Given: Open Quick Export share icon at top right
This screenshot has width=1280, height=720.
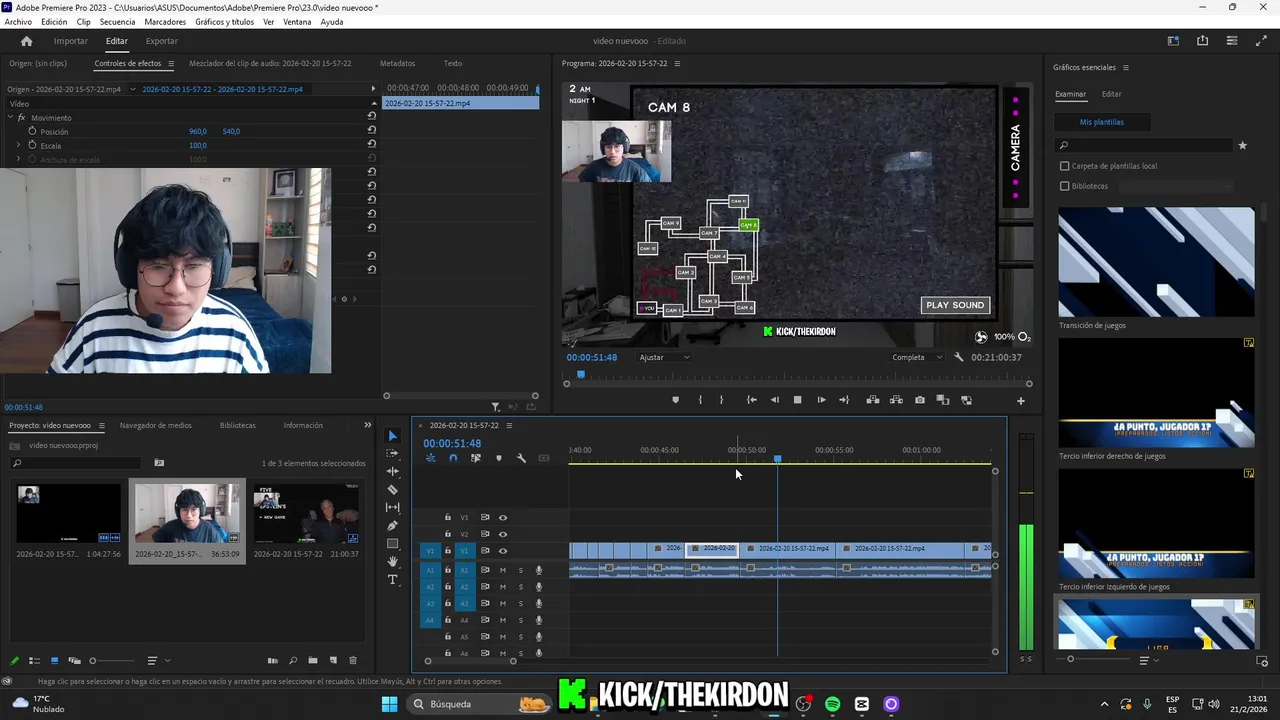Looking at the screenshot, I should point(1202,41).
